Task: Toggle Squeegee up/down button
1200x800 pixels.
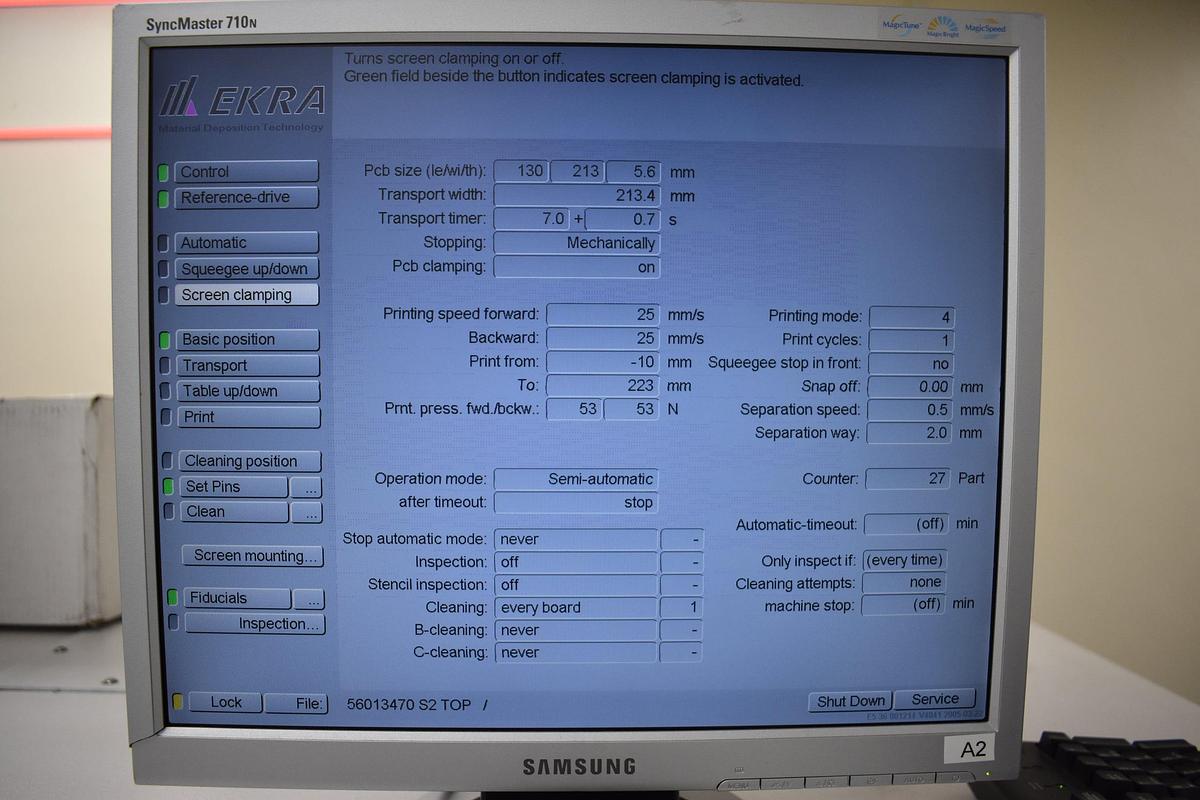Action: (x=246, y=269)
